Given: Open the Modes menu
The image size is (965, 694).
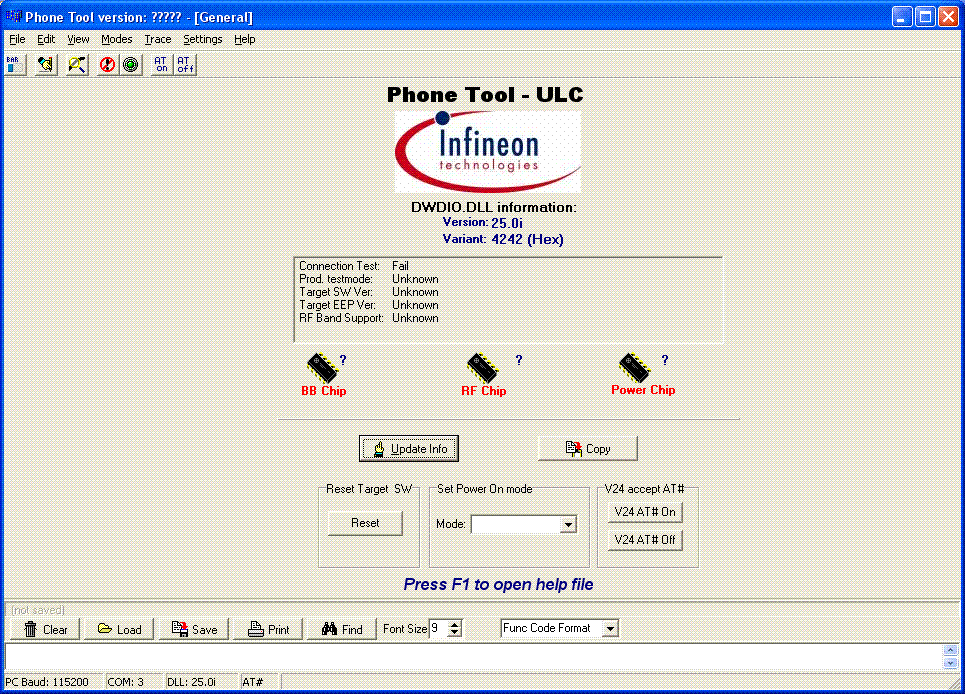Looking at the screenshot, I should tap(117, 39).
